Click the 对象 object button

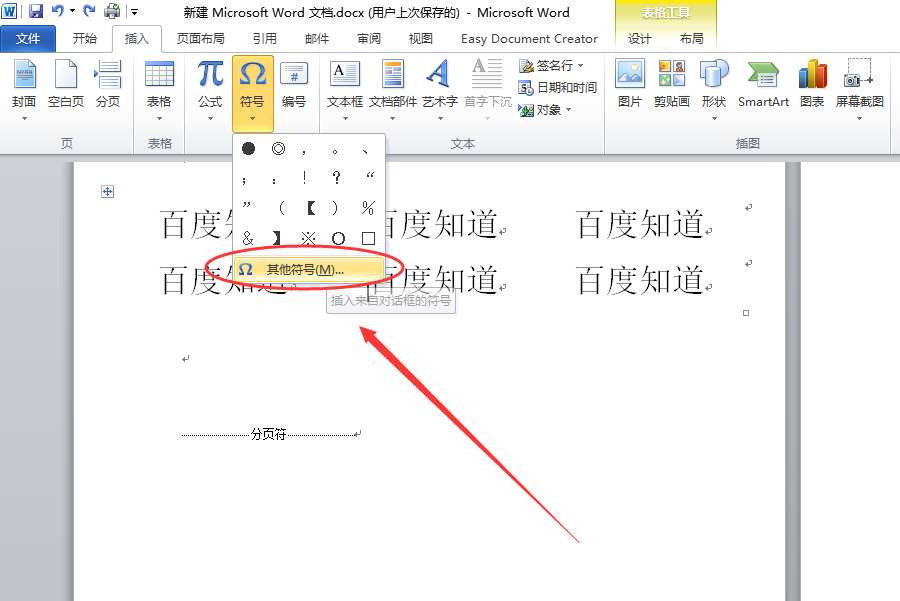[x=540, y=110]
